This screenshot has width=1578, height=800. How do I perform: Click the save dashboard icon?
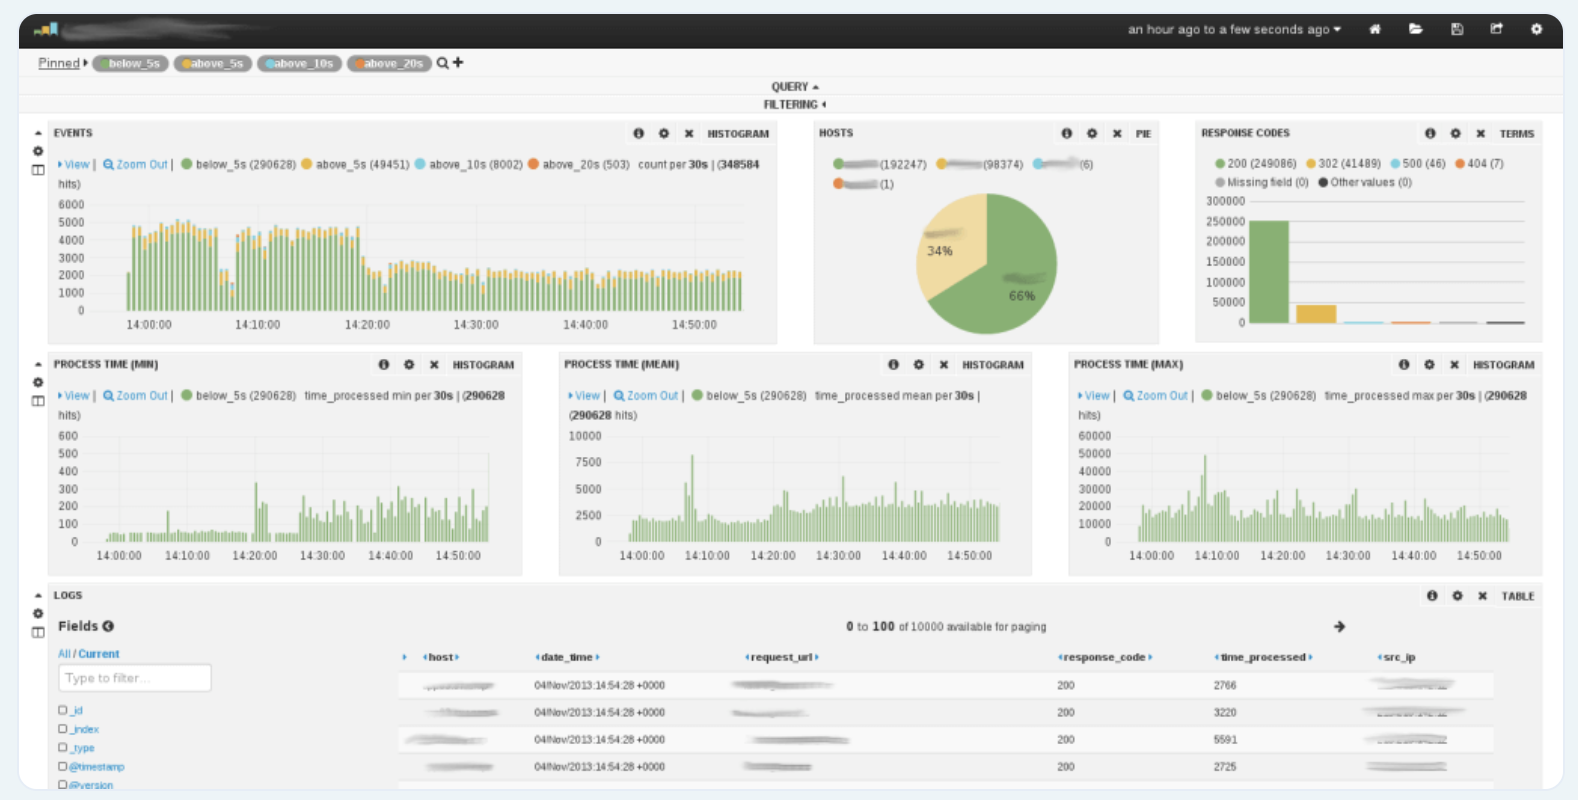[1457, 29]
